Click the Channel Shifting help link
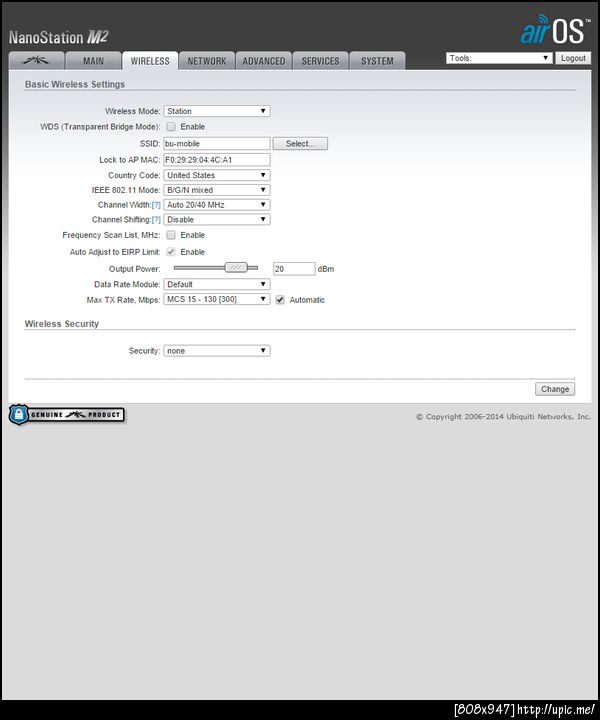The image size is (600, 720). [x=156, y=219]
